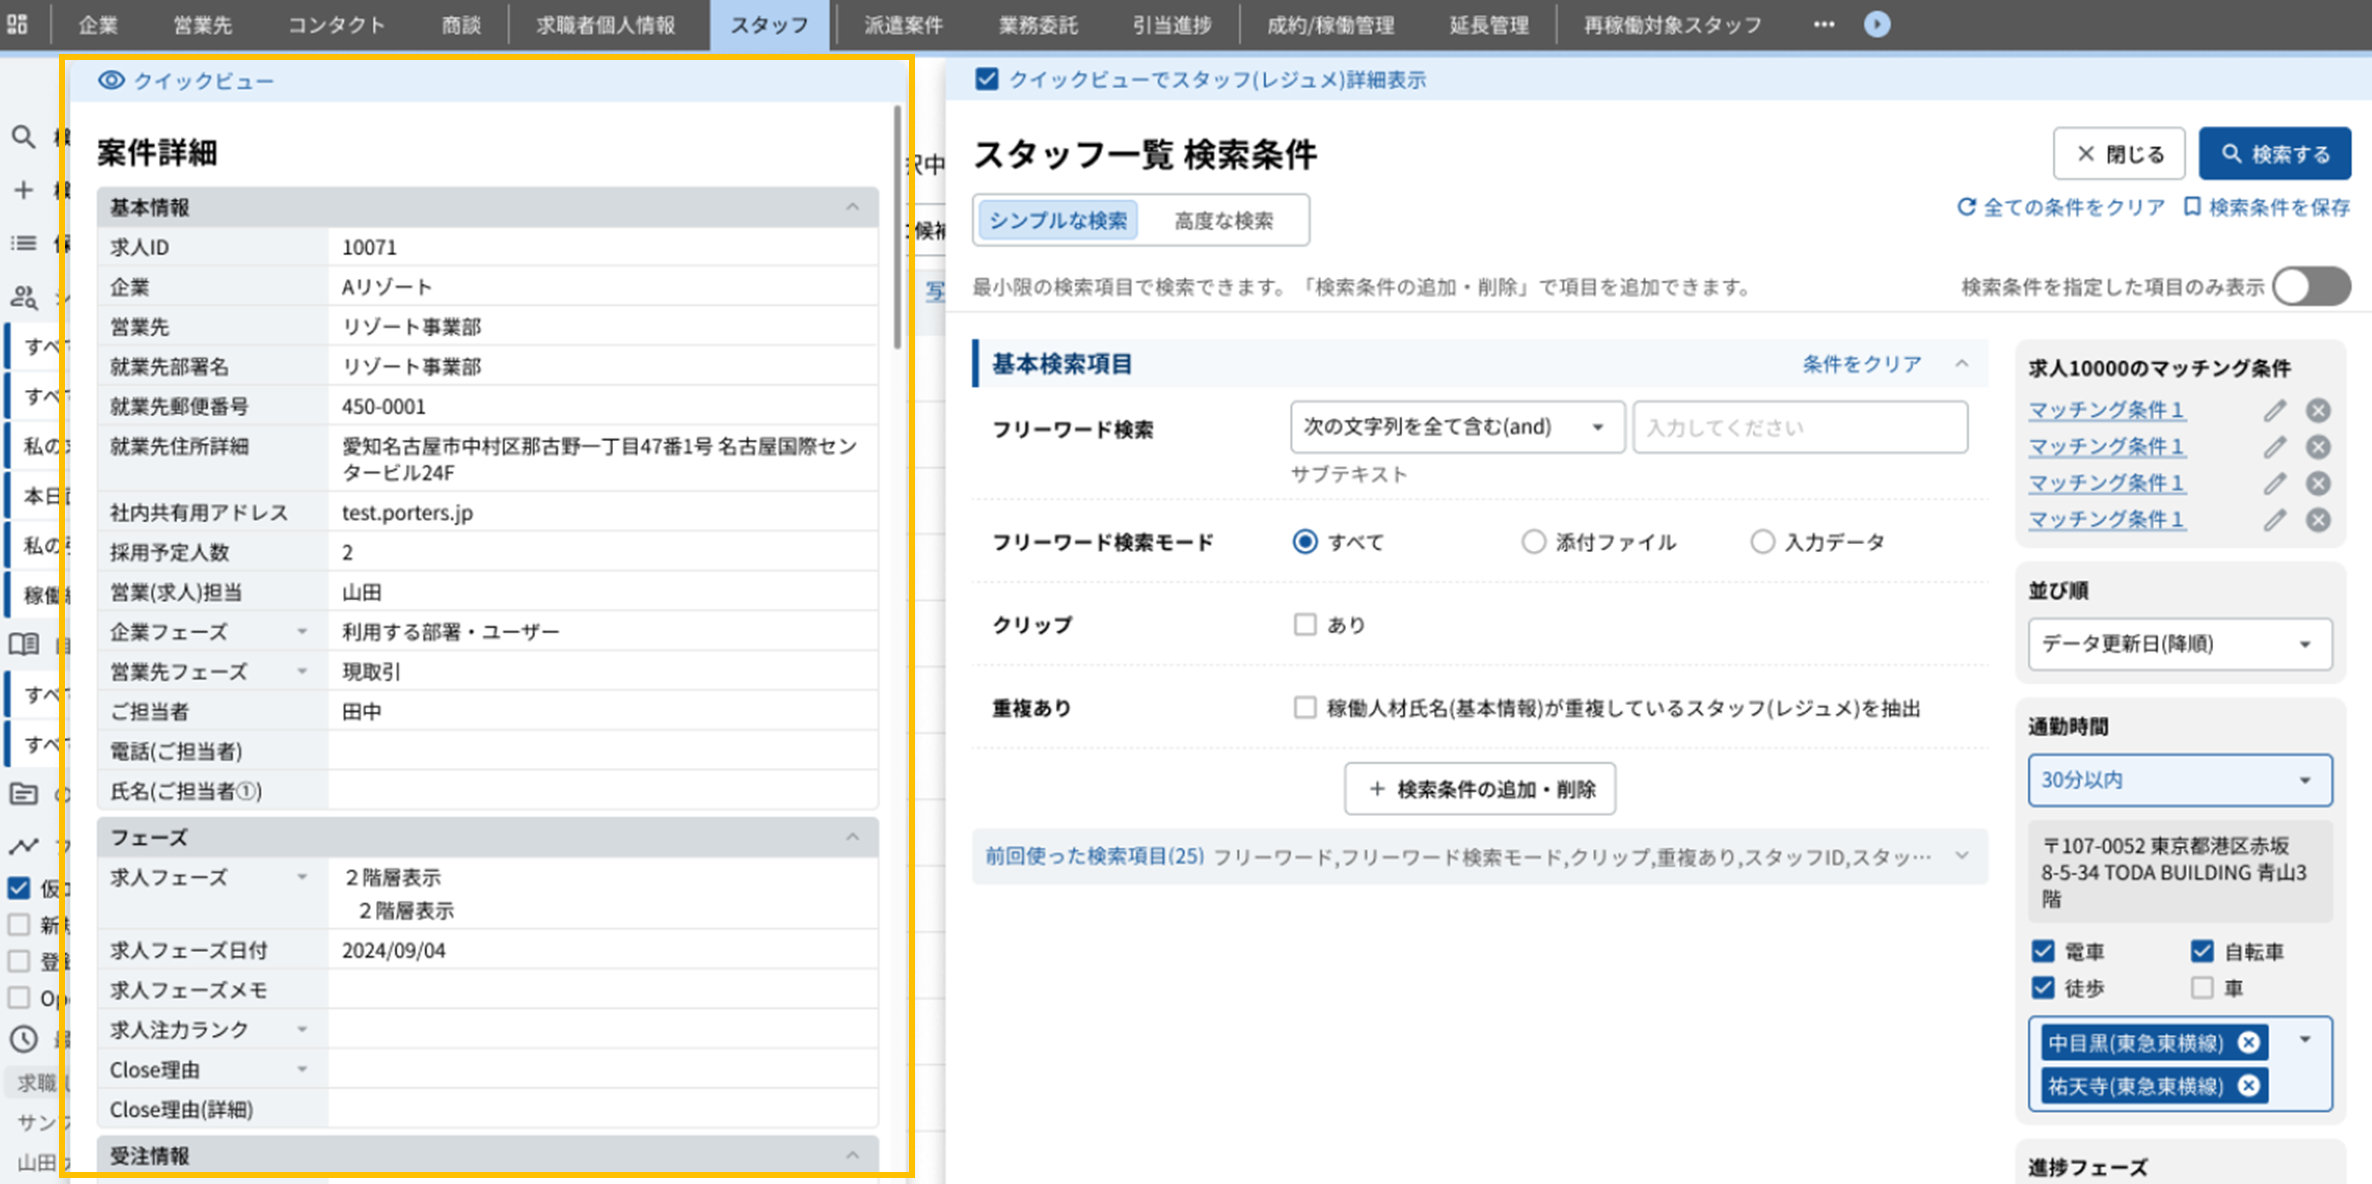
Task: Click the search magnifier icon in left sidebar
Action: 23,137
